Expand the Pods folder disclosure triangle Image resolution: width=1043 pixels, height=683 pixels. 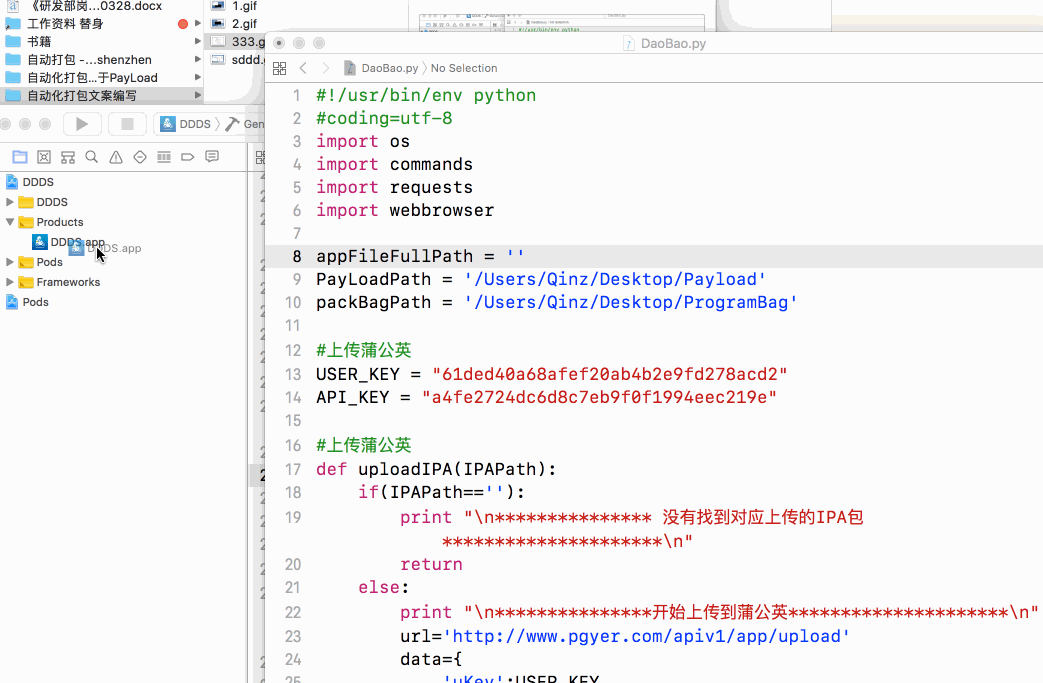tap(9, 261)
